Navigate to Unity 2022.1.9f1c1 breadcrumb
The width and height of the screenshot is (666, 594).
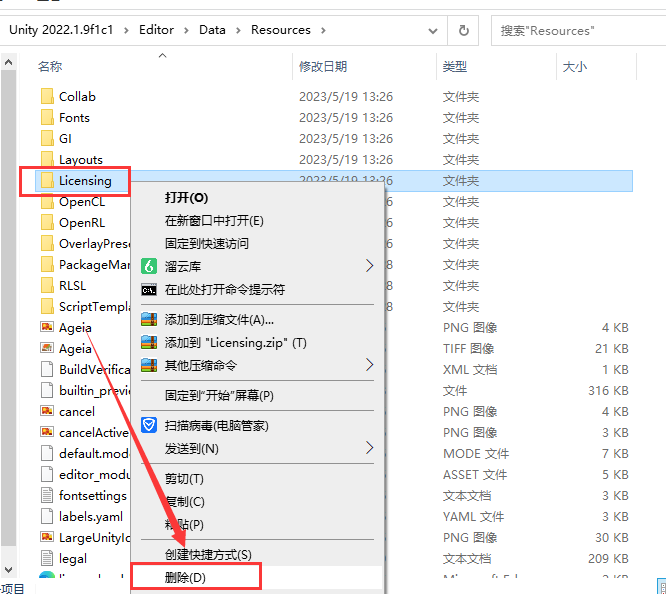pos(61,30)
